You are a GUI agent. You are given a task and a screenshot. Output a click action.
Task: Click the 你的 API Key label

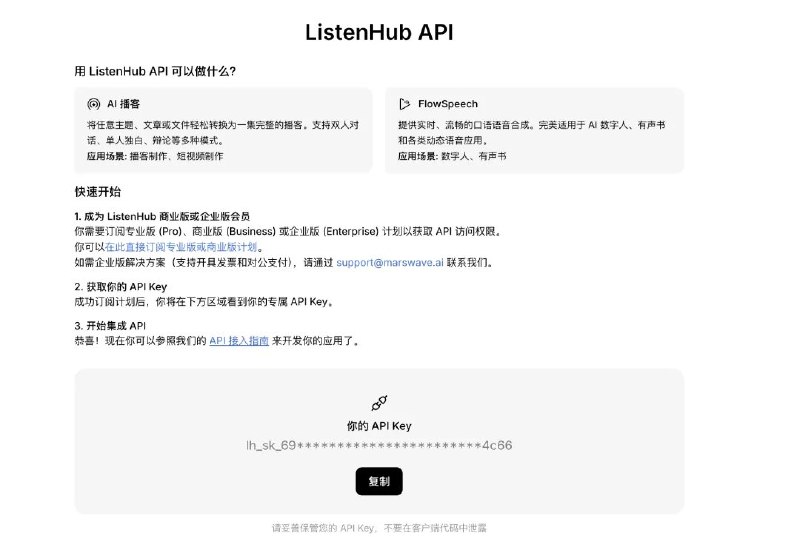pos(379,426)
